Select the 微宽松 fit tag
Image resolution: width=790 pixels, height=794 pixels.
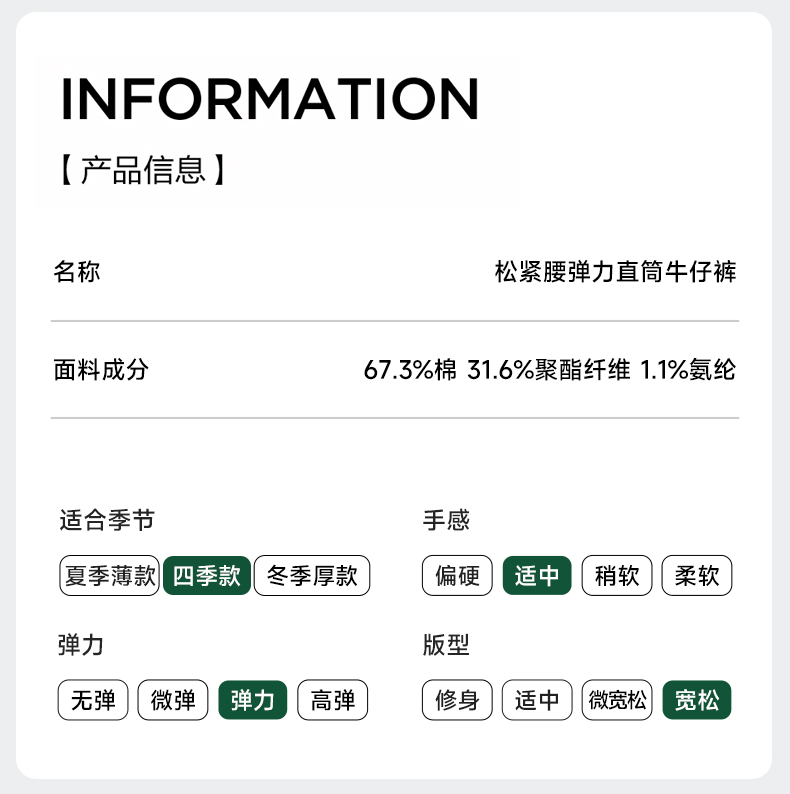(x=617, y=700)
